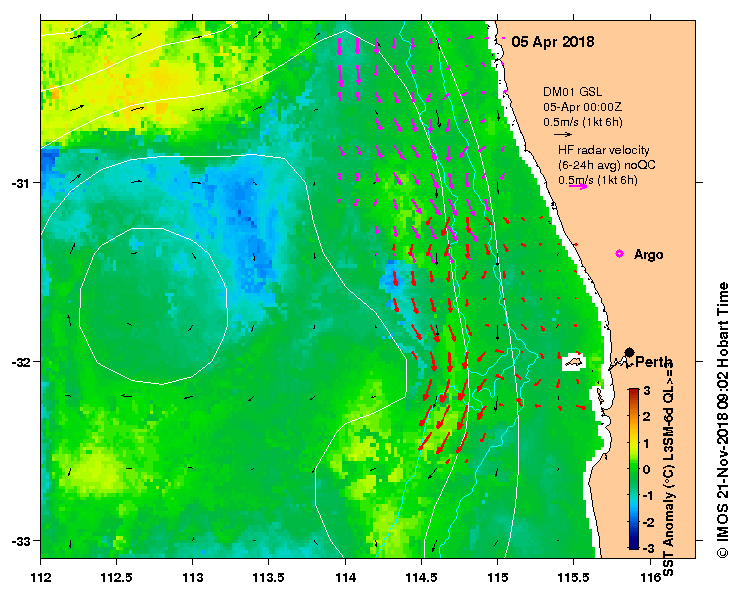Click the black Perth city dot
The width and height of the screenshot is (739, 592).
pos(629,352)
